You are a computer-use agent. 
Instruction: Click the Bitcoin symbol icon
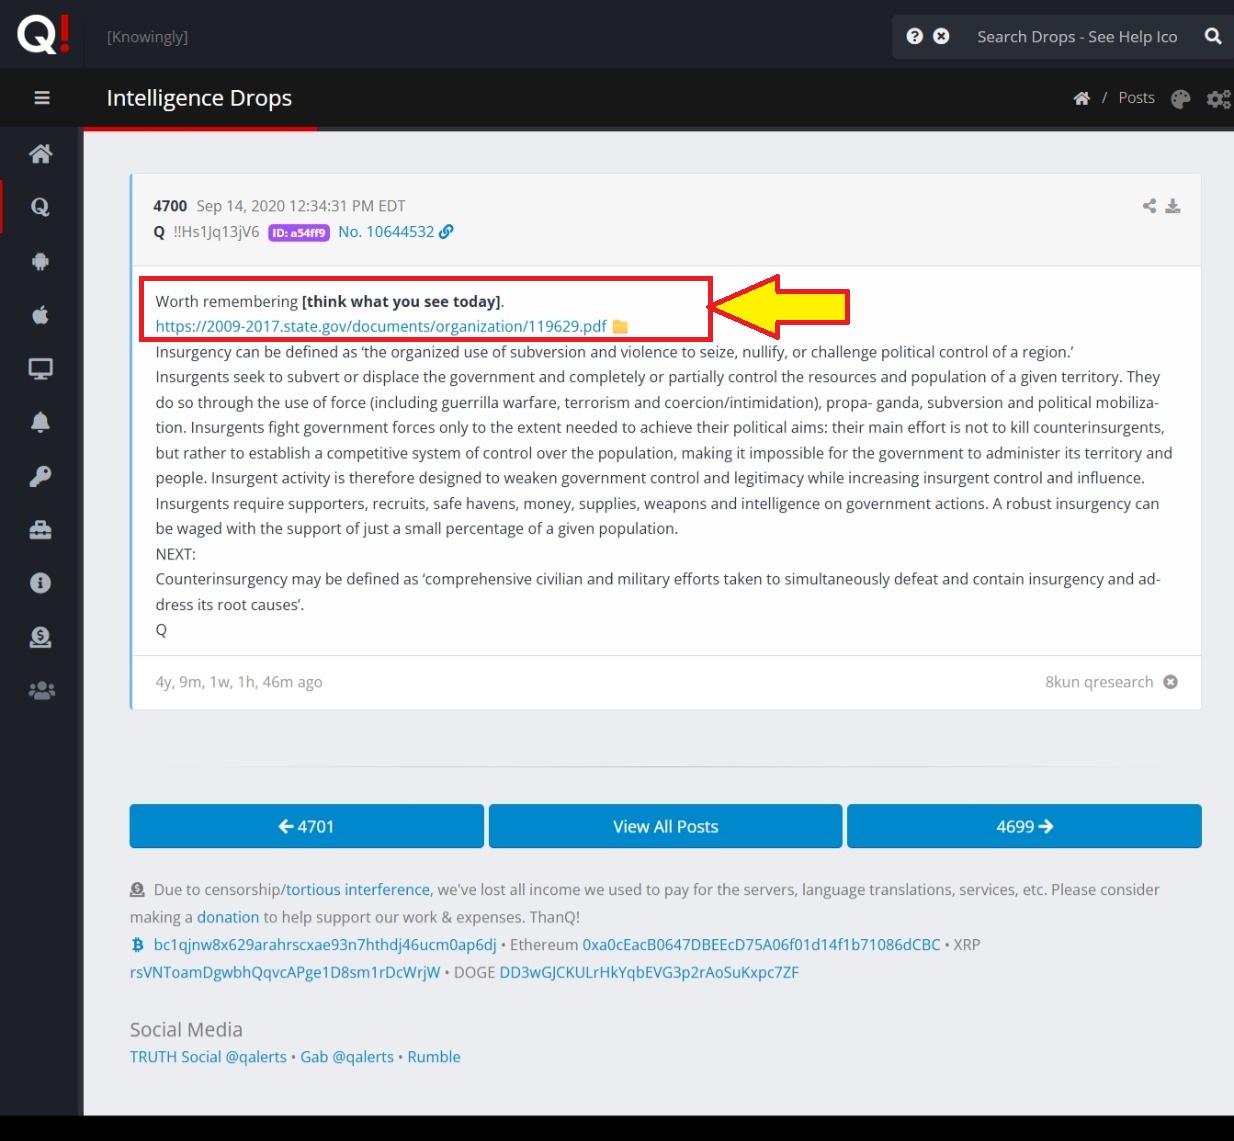click(137, 945)
